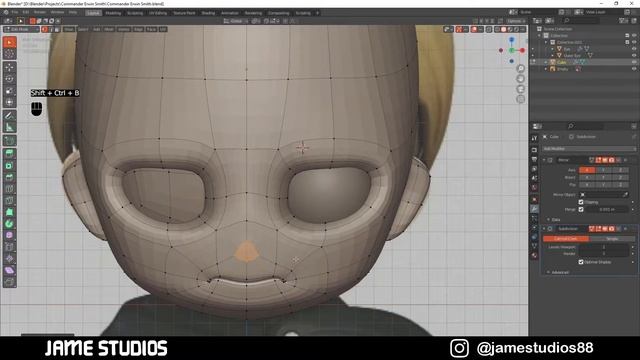
Task: Select the Transform tool
Action: pyautogui.click(x=9, y=102)
